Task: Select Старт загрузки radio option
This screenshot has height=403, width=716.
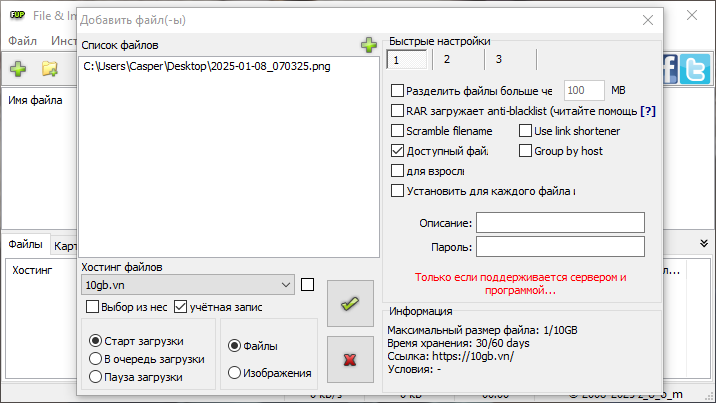Action: pyautogui.click(x=95, y=341)
